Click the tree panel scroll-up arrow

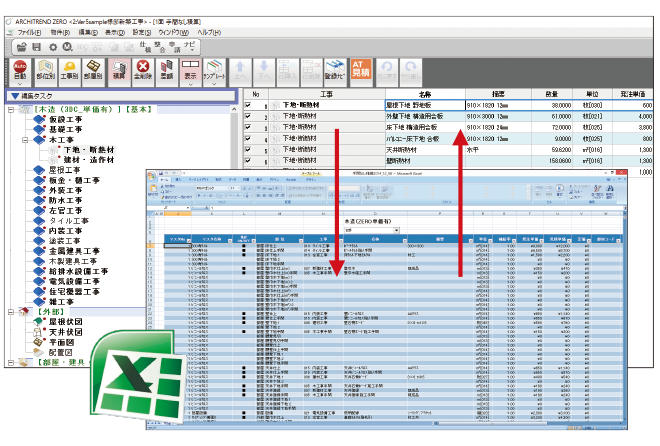click(x=234, y=109)
